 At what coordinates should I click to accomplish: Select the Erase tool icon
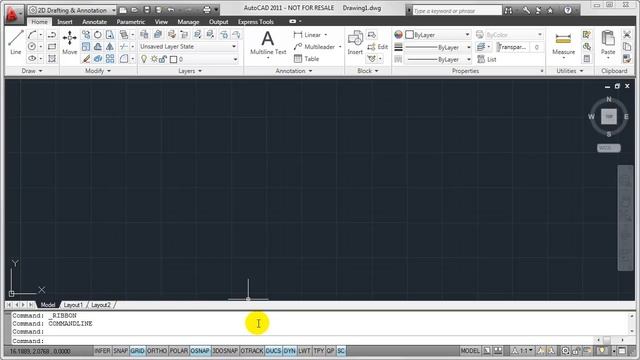tap(86, 59)
